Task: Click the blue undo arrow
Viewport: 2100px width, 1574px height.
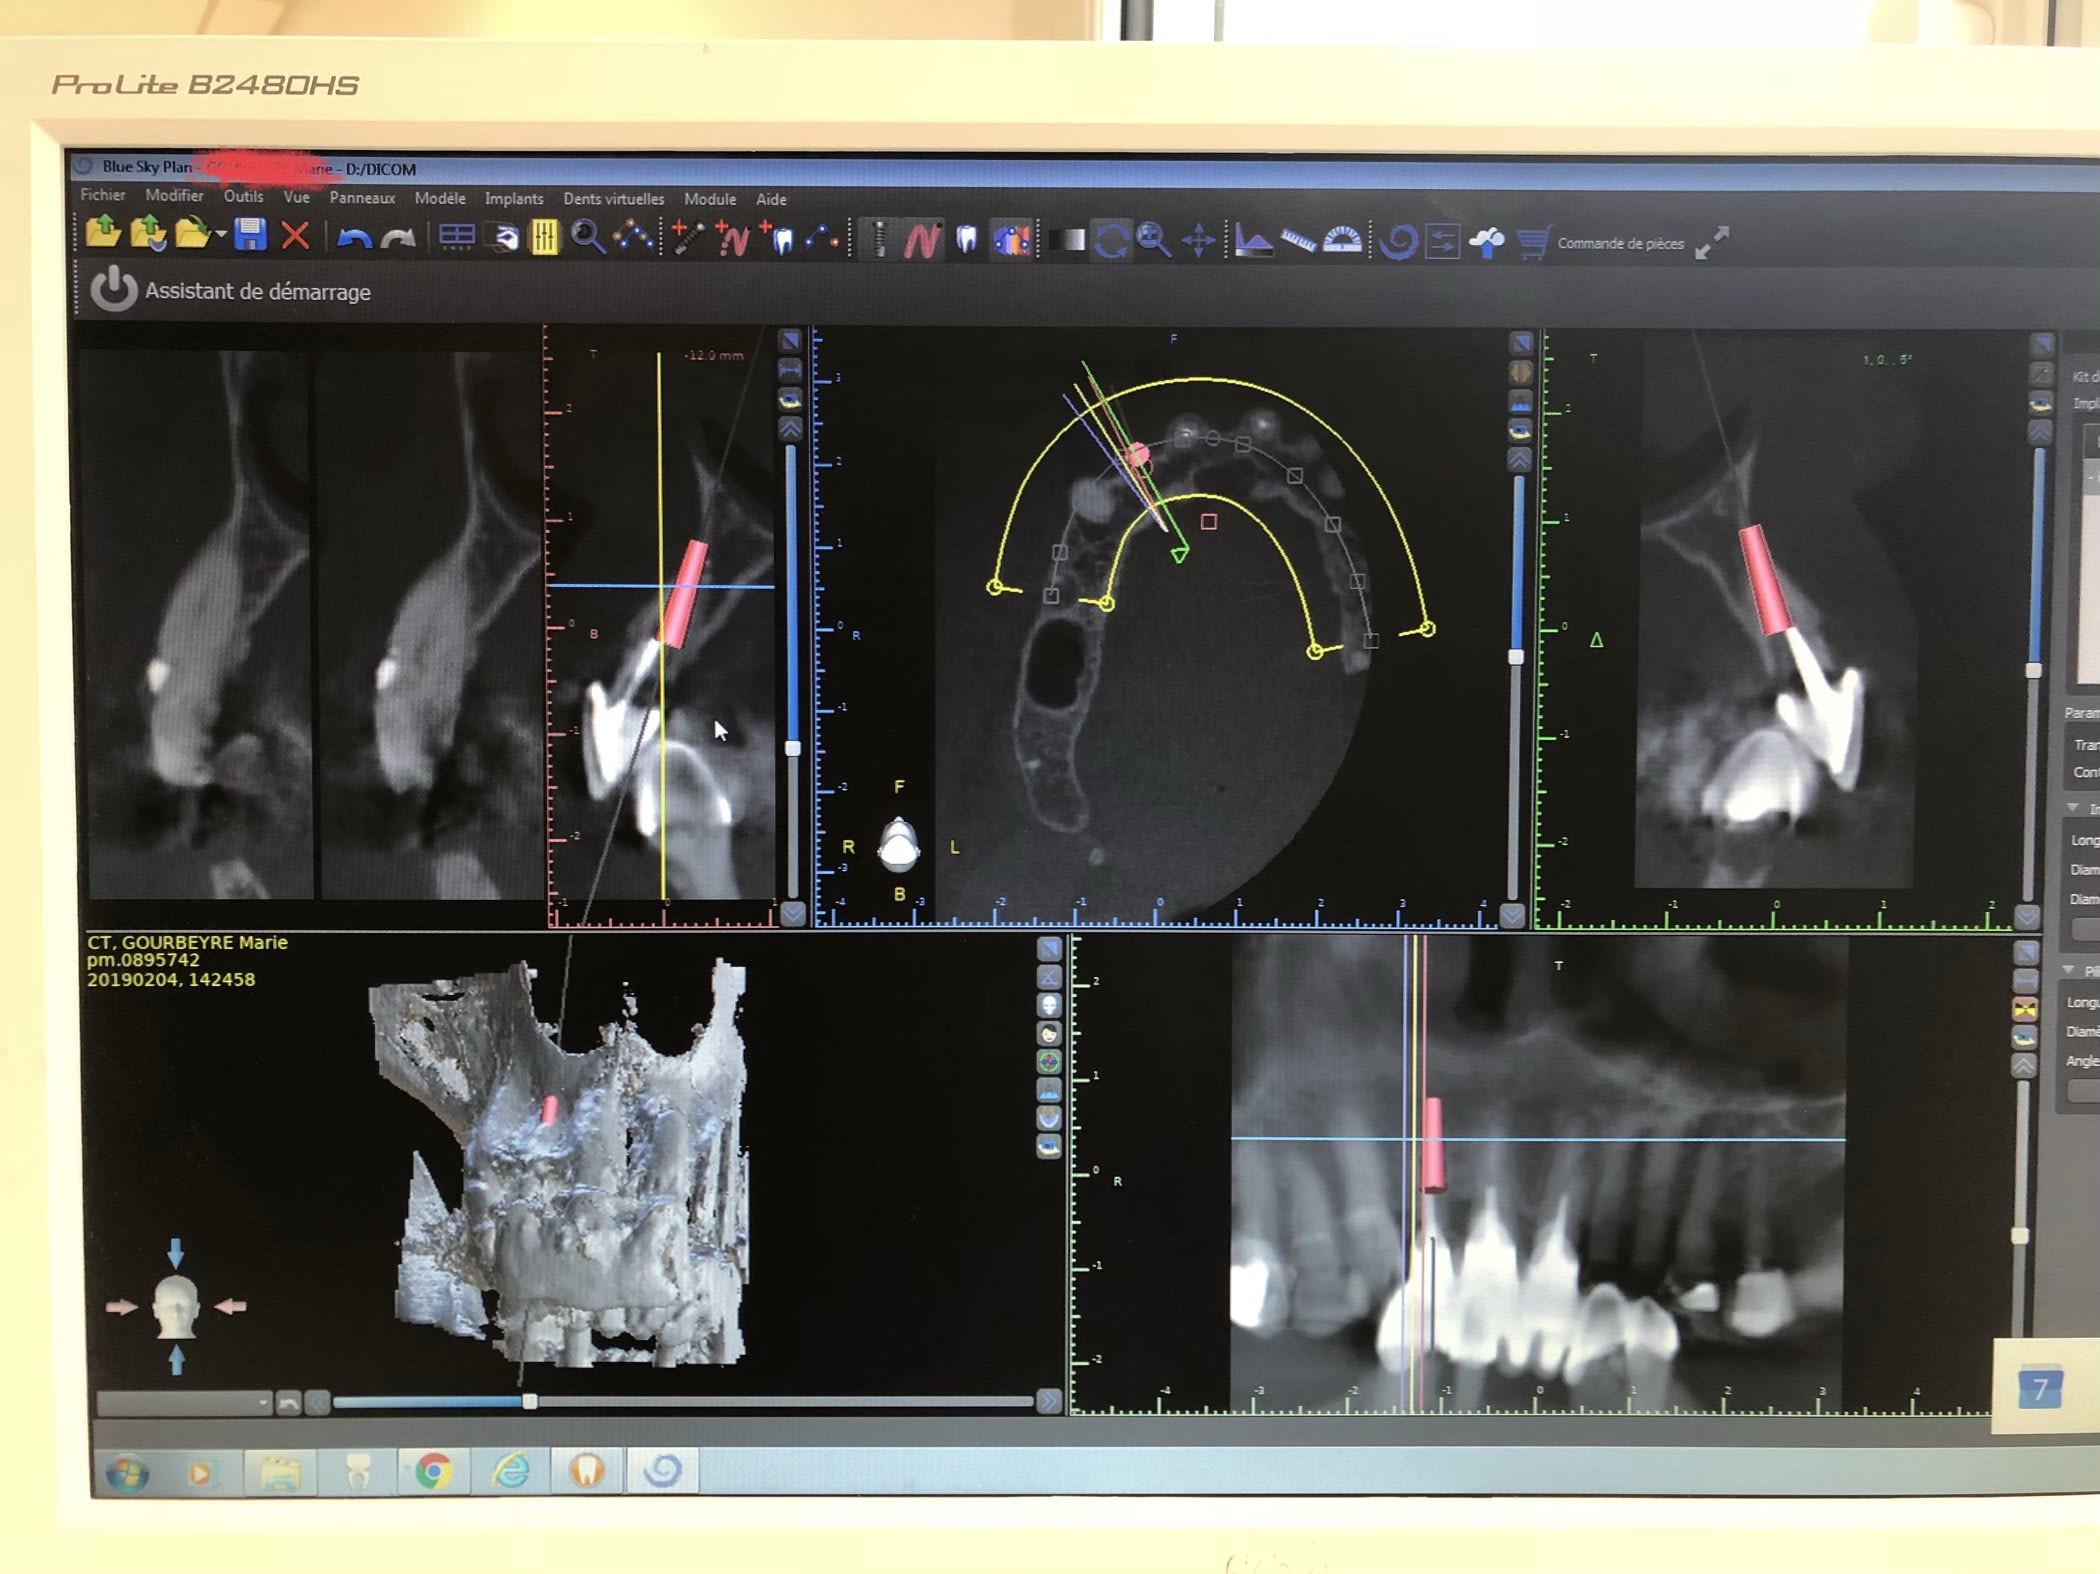Action: [353, 238]
